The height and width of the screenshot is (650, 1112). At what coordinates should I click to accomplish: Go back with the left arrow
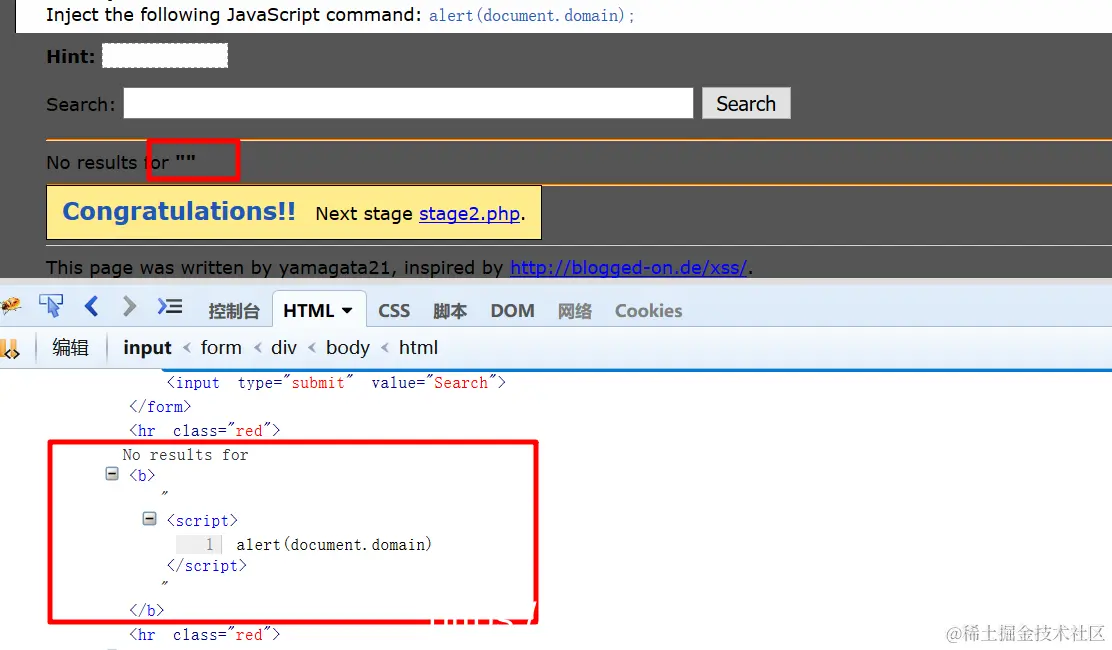pos(91,306)
